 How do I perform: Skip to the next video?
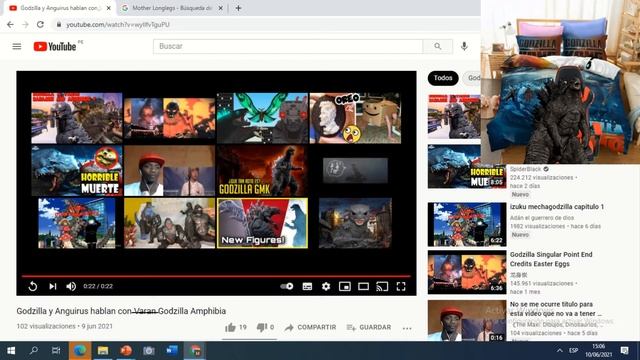click(53, 287)
